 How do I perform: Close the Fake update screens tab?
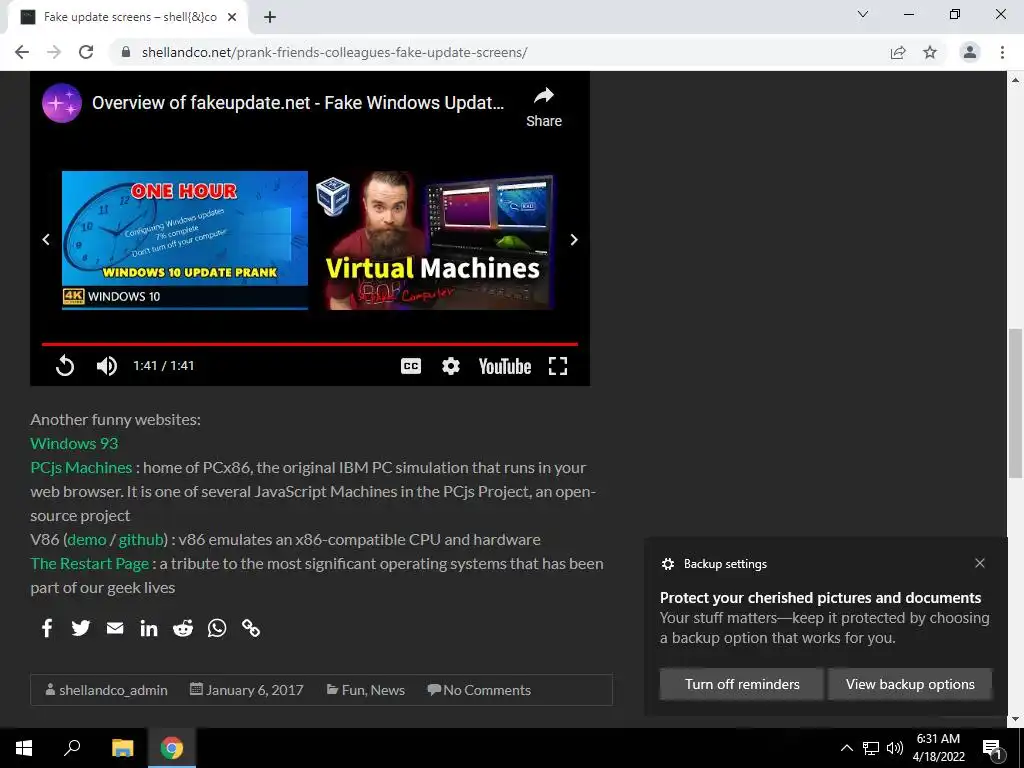pyautogui.click(x=232, y=18)
